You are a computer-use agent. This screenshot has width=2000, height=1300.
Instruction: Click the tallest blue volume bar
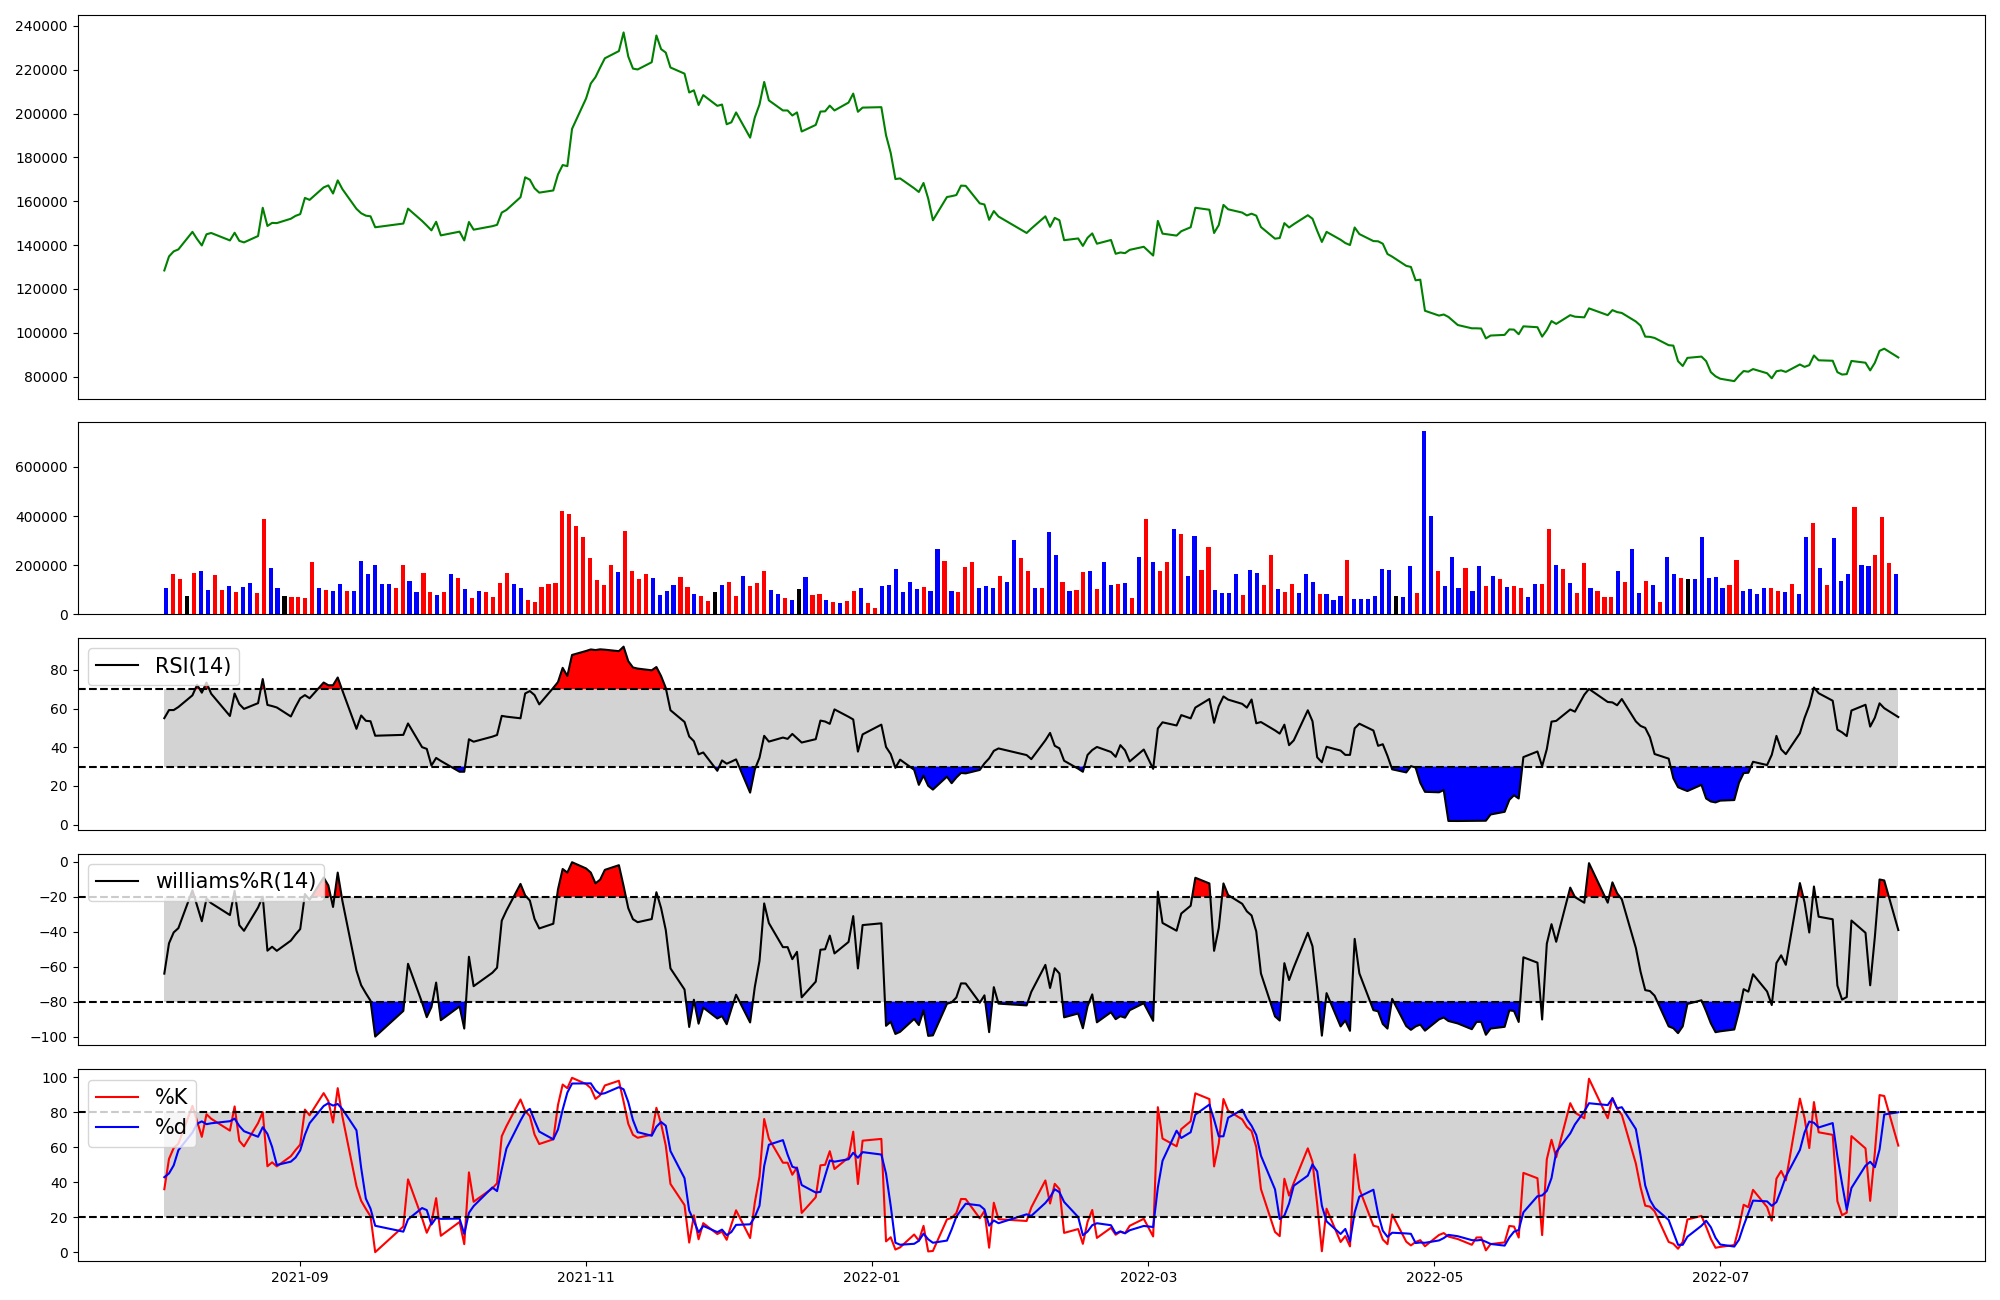tap(1424, 520)
